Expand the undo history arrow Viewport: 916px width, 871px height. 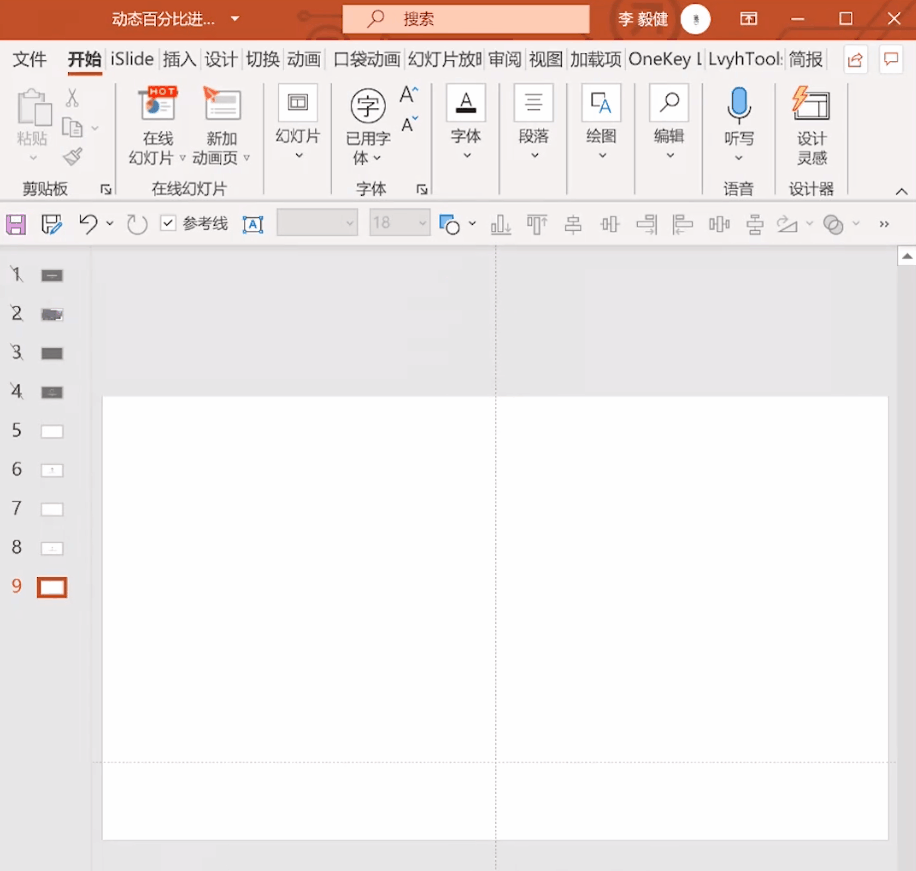pos(109,224)
